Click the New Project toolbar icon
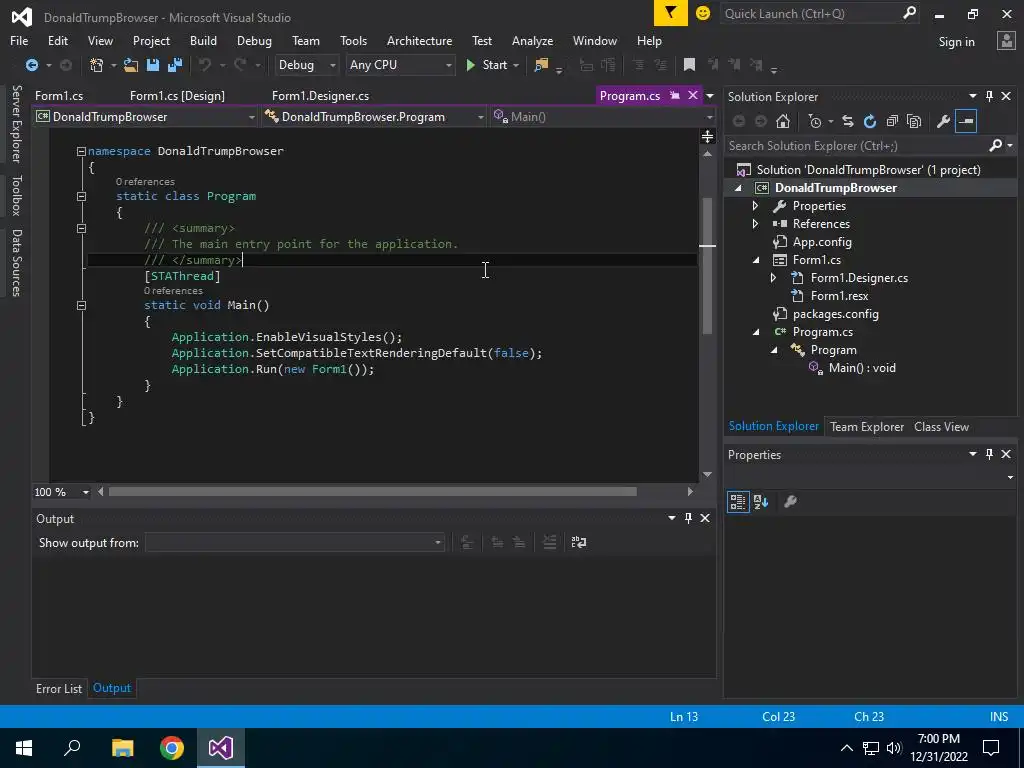The image size is (1024, 768). pyautogui.click(x=97, y=65)
